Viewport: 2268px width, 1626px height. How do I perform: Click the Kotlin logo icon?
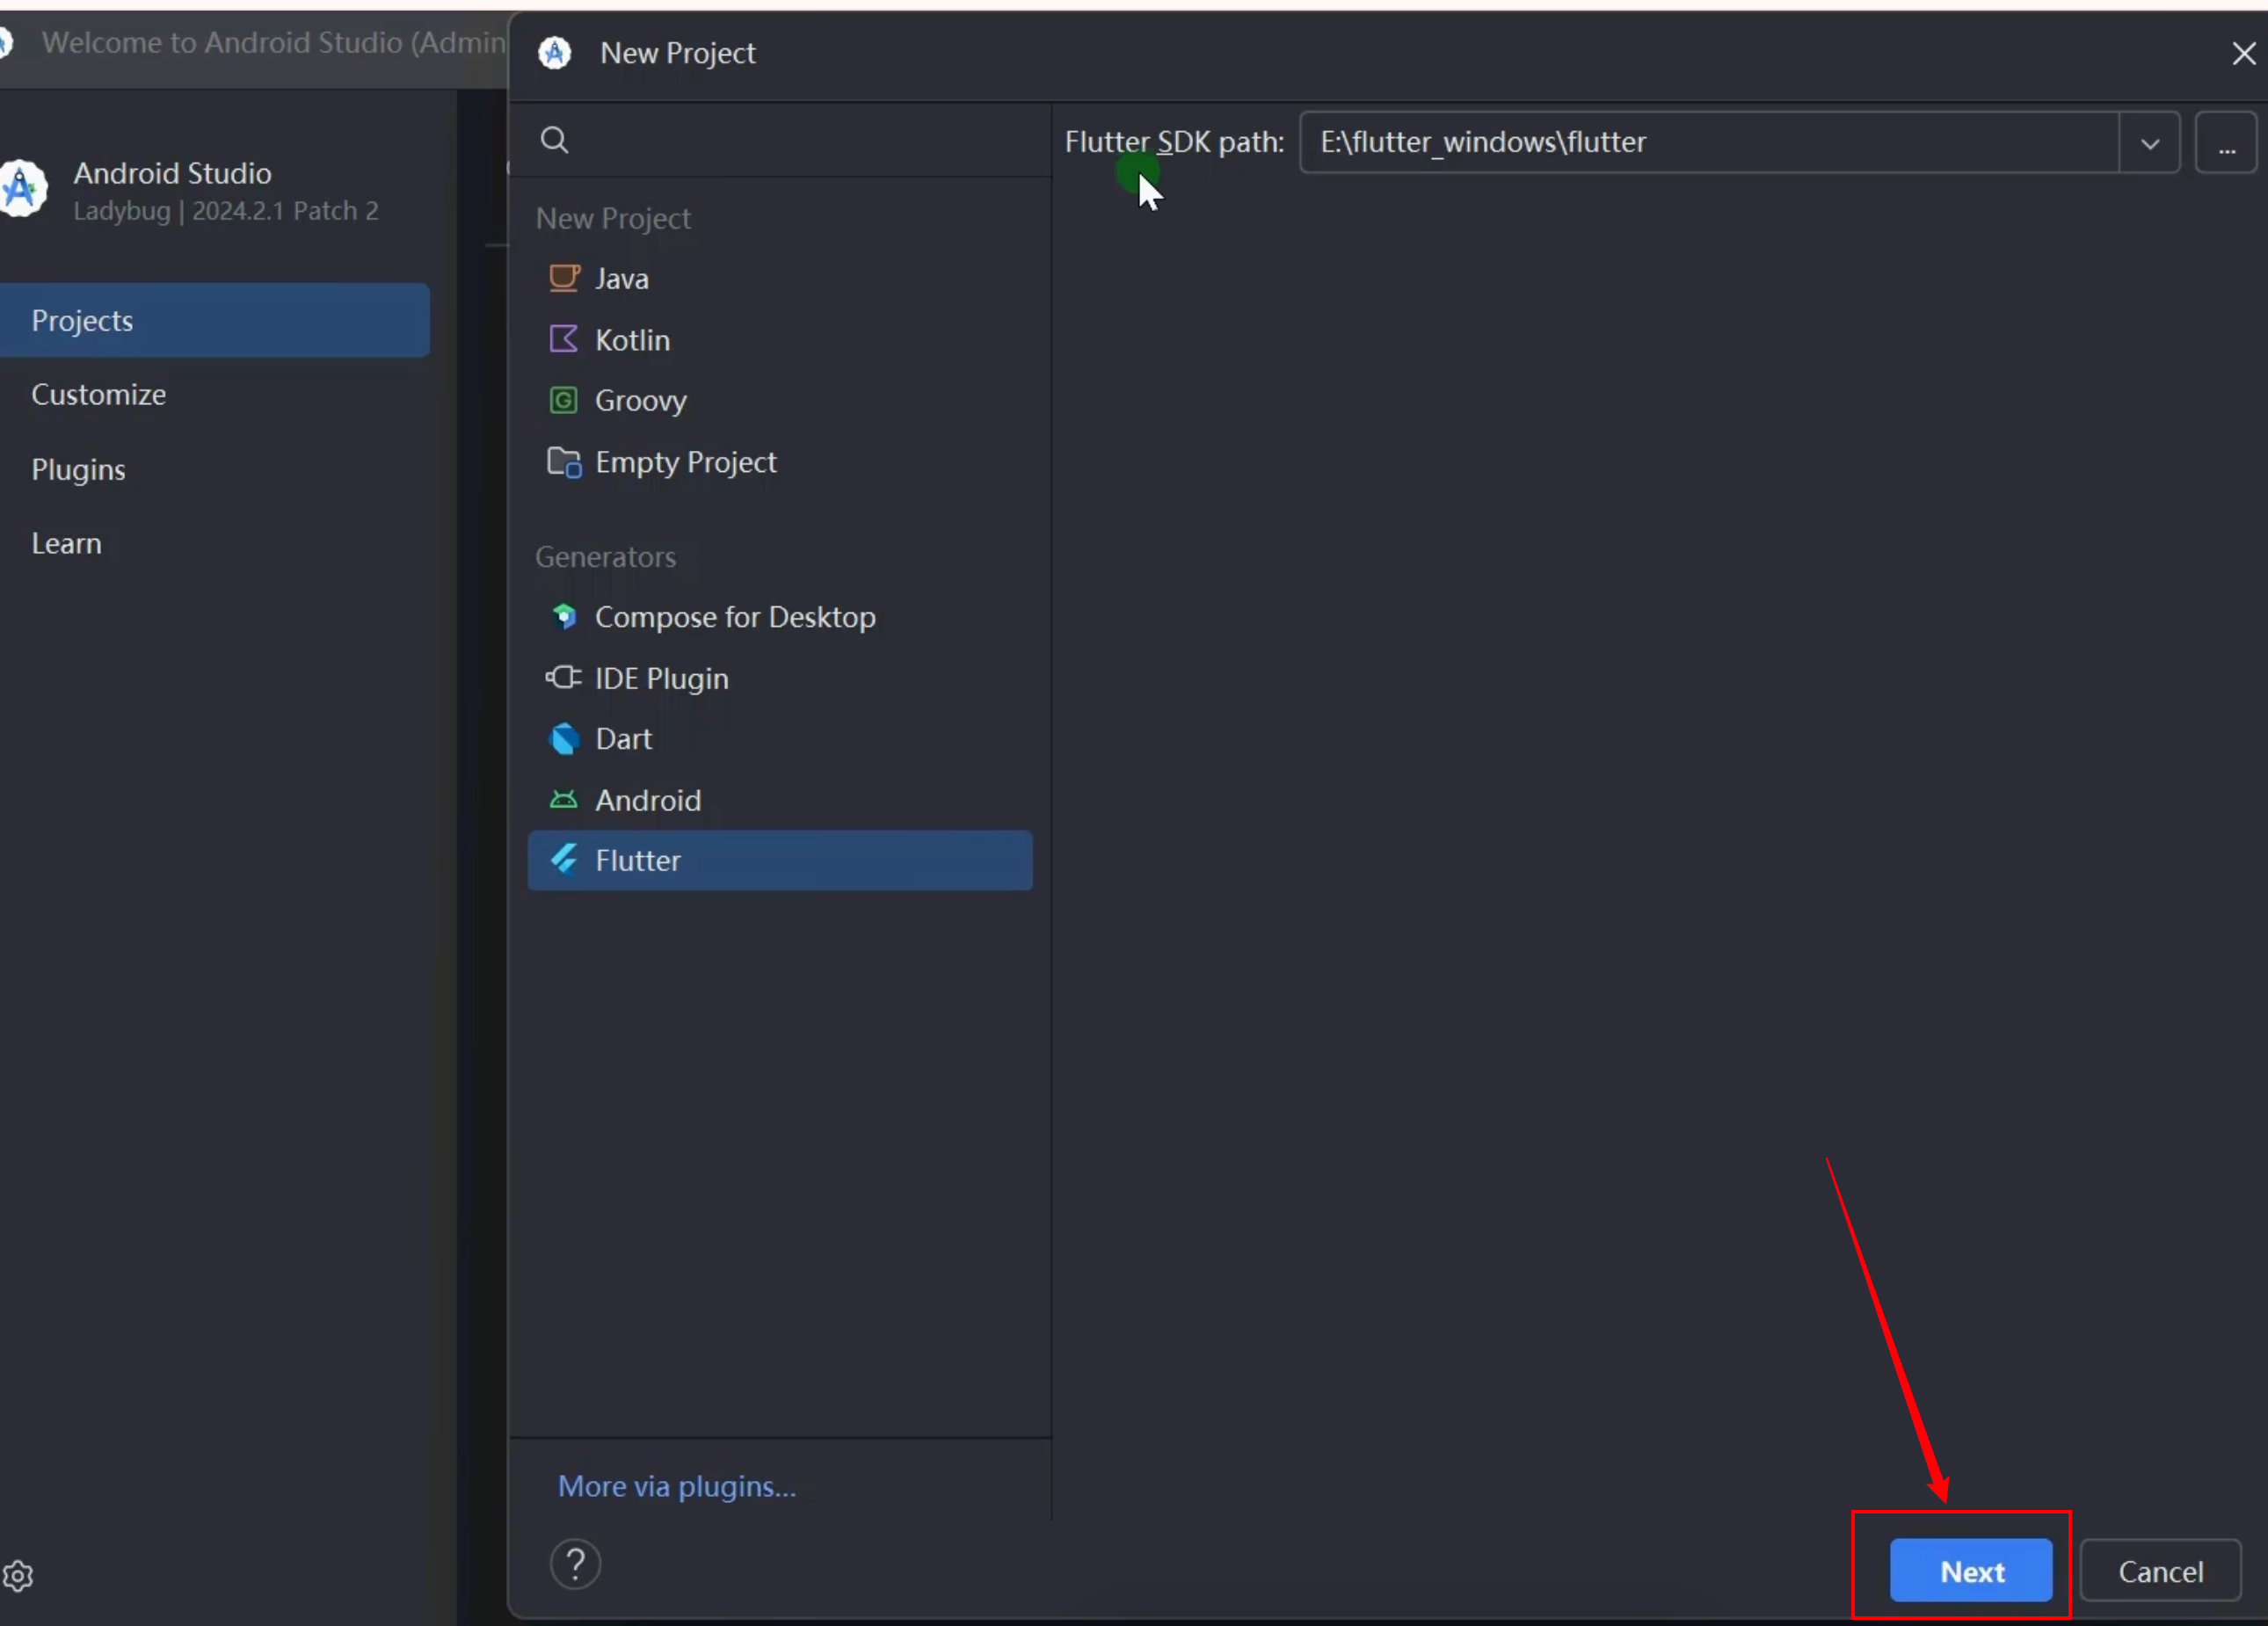[564, 339]
